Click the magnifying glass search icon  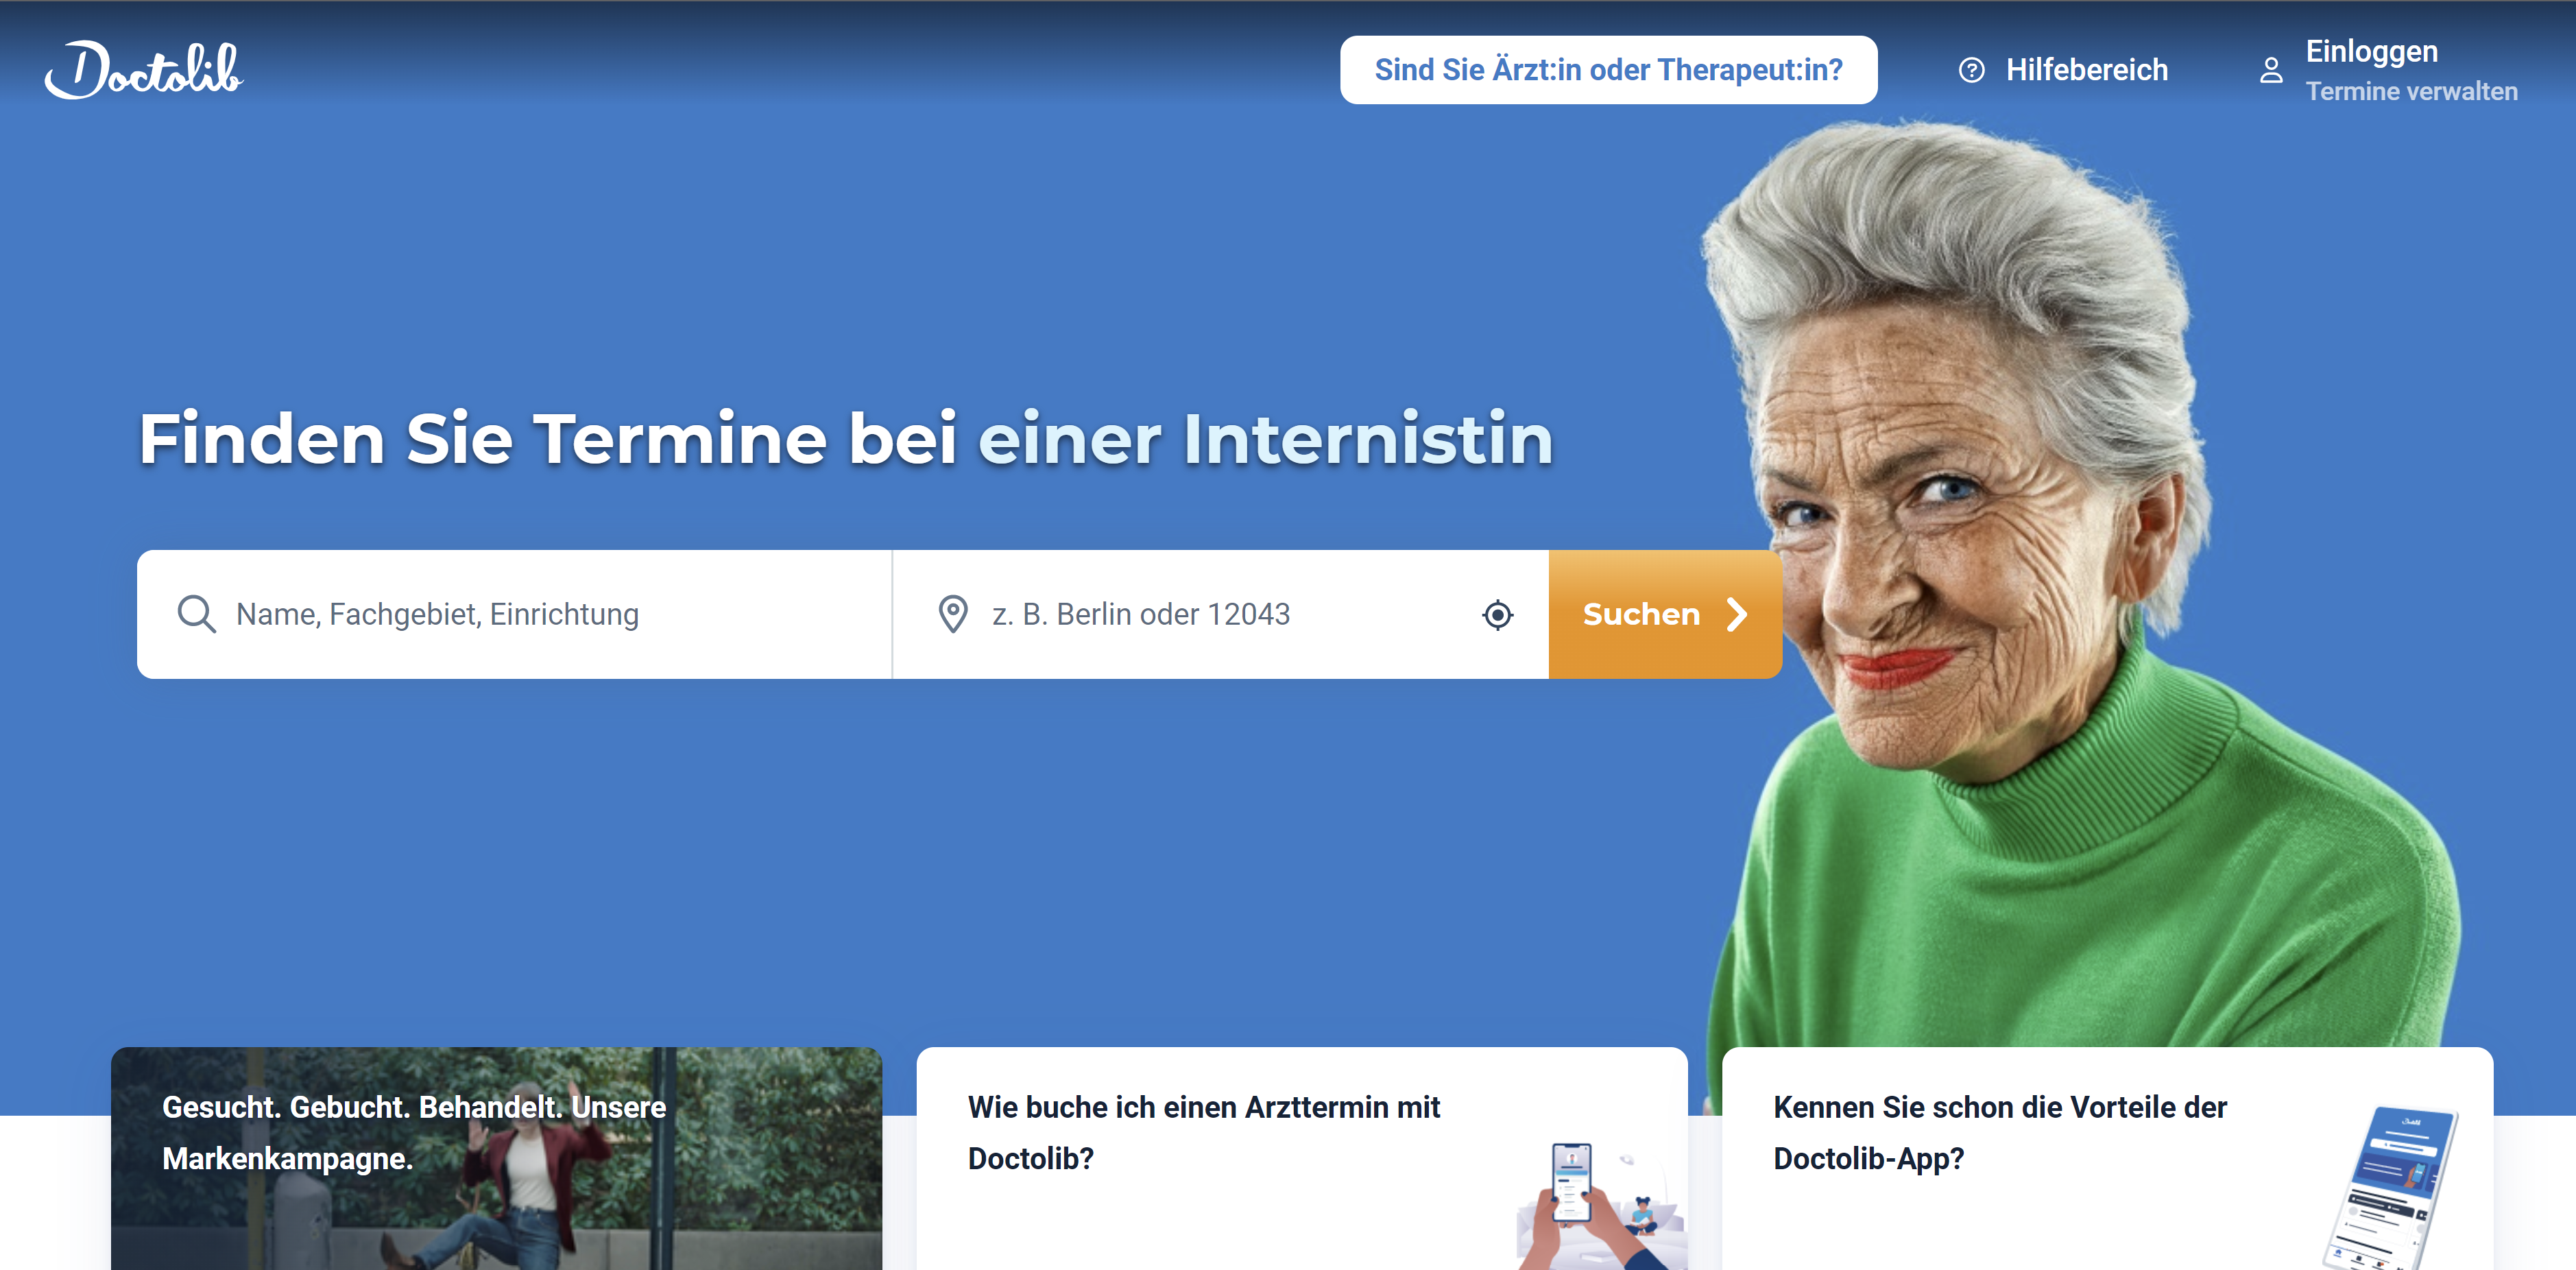(196, 614)
